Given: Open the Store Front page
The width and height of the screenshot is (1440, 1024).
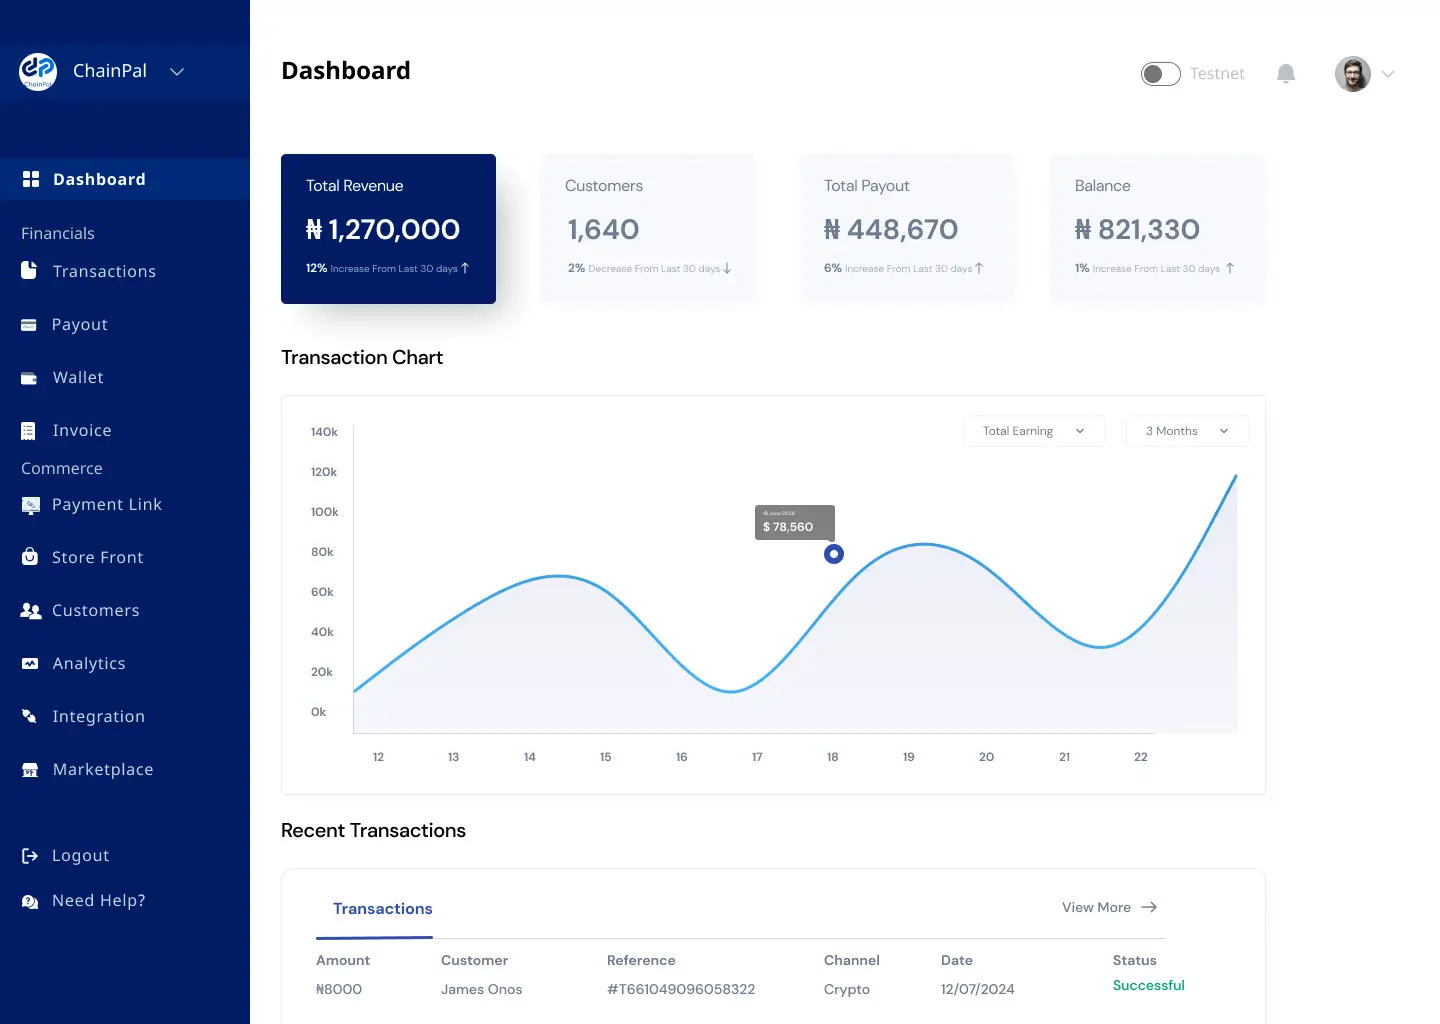Looking at the screenshot, I should tap(97, 557).
